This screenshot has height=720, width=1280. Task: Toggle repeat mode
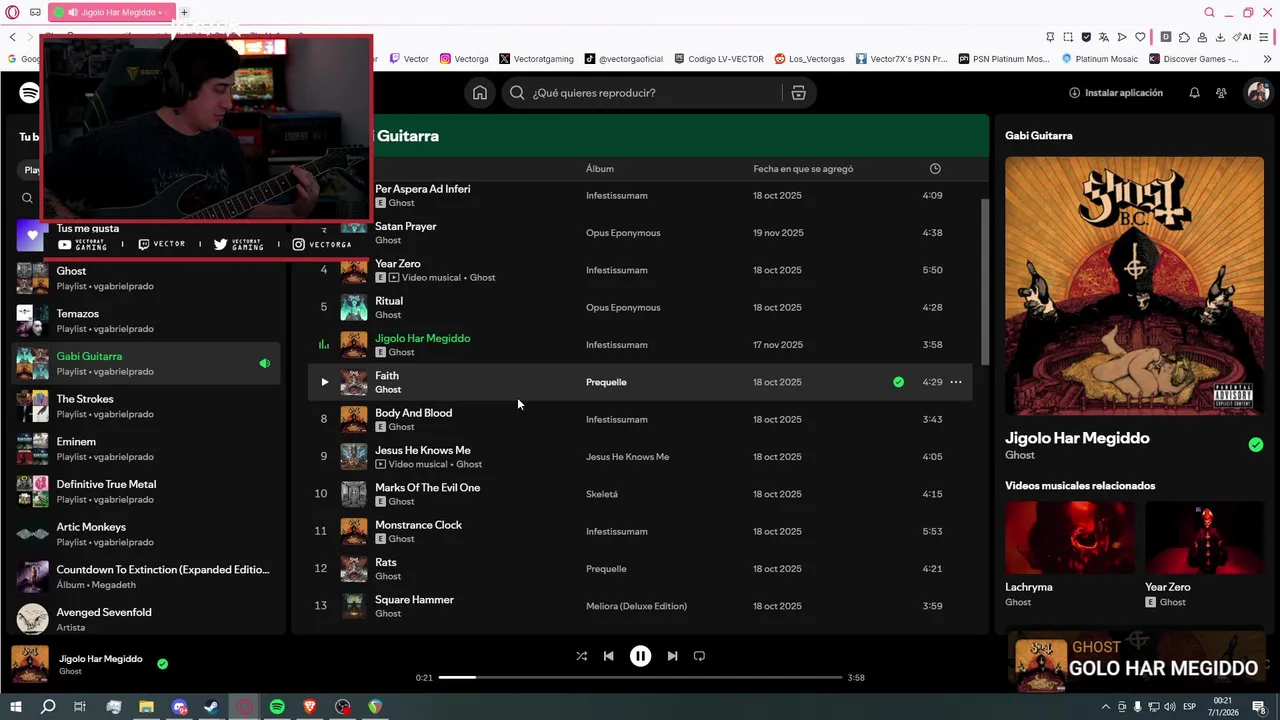click(699, 656)
